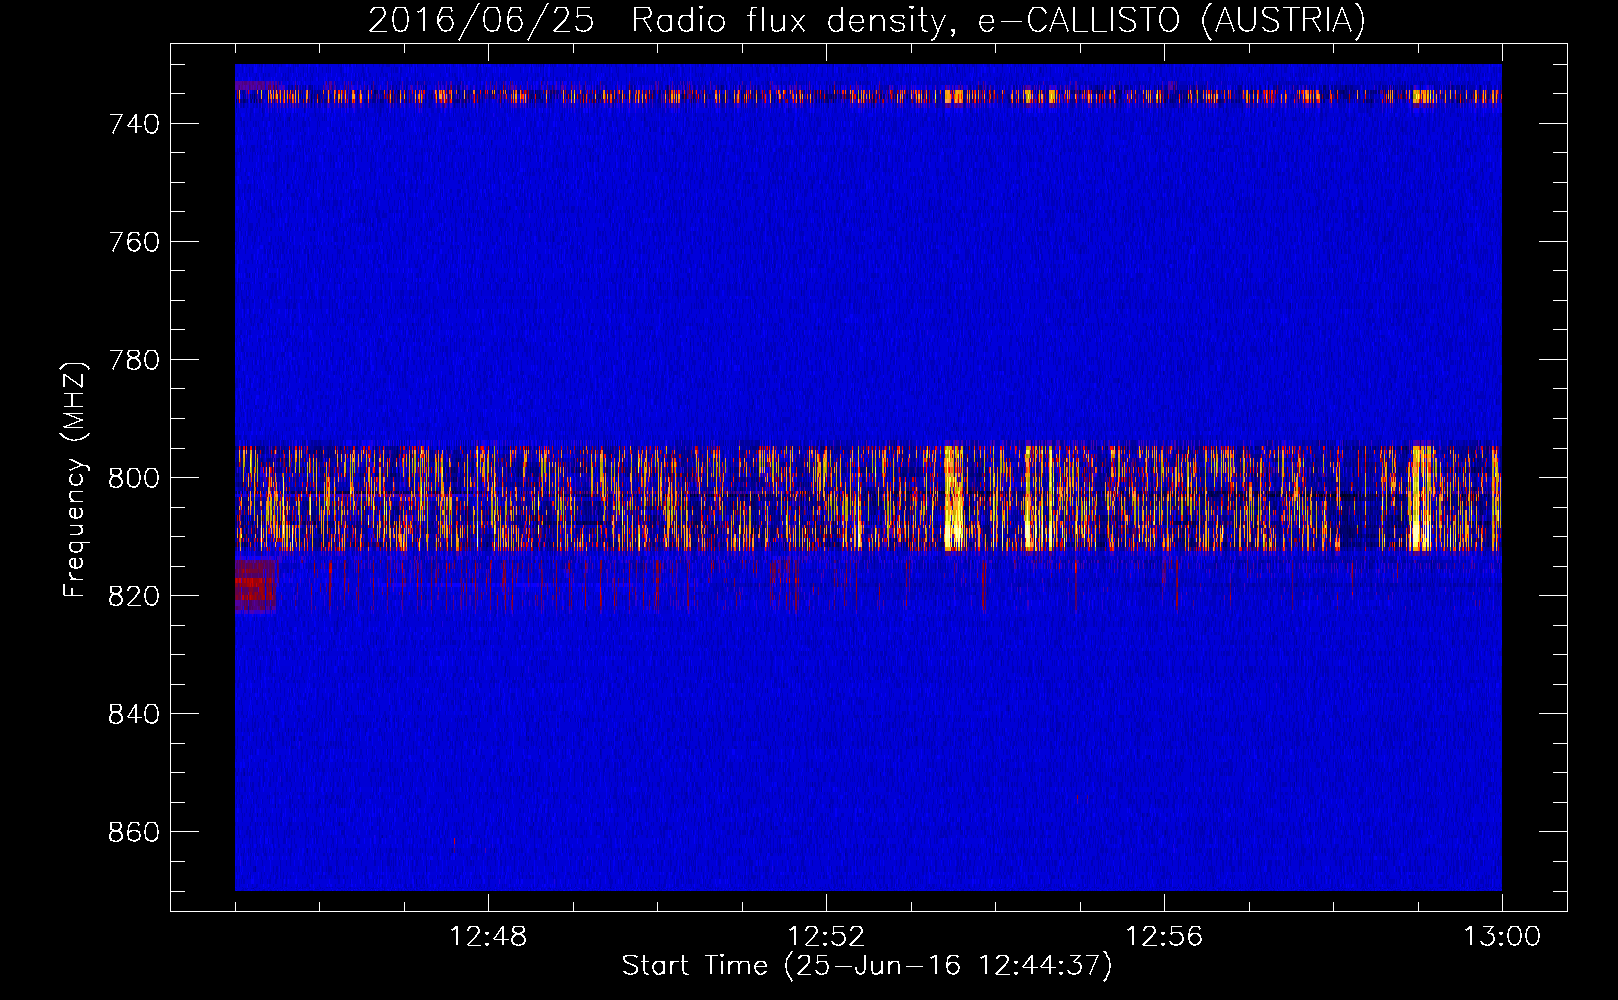Click the 840 frequency tick label
The width and height of the screenshot is (1618, 1000).
[134, 714]
